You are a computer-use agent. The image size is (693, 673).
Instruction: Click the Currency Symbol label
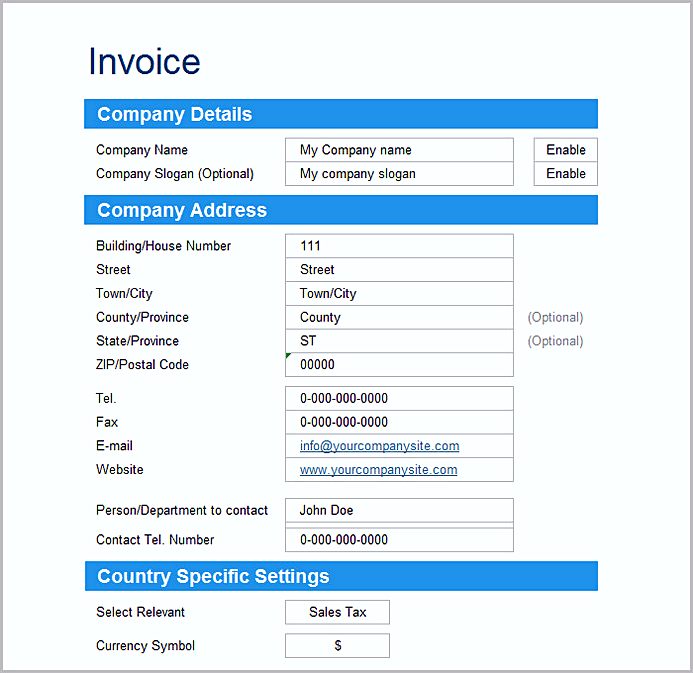(x=145, y=646)
